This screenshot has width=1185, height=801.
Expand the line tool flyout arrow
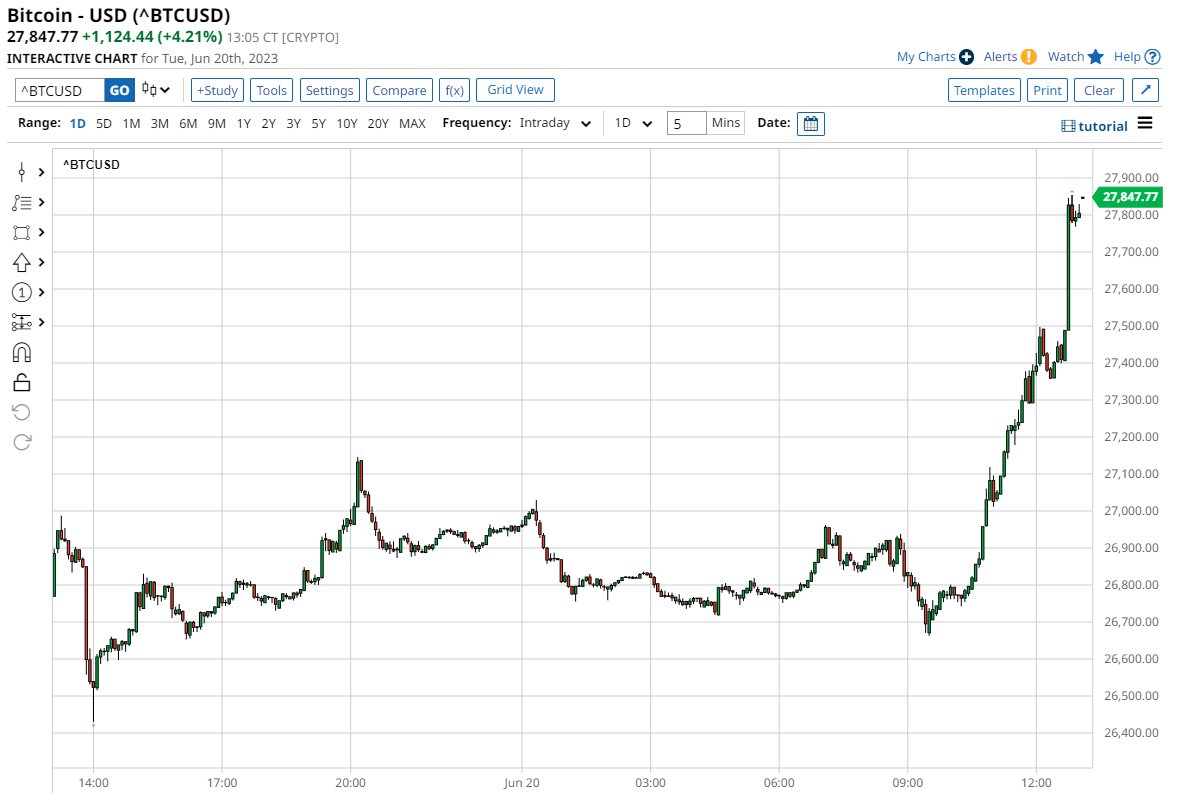click(42, 172)
